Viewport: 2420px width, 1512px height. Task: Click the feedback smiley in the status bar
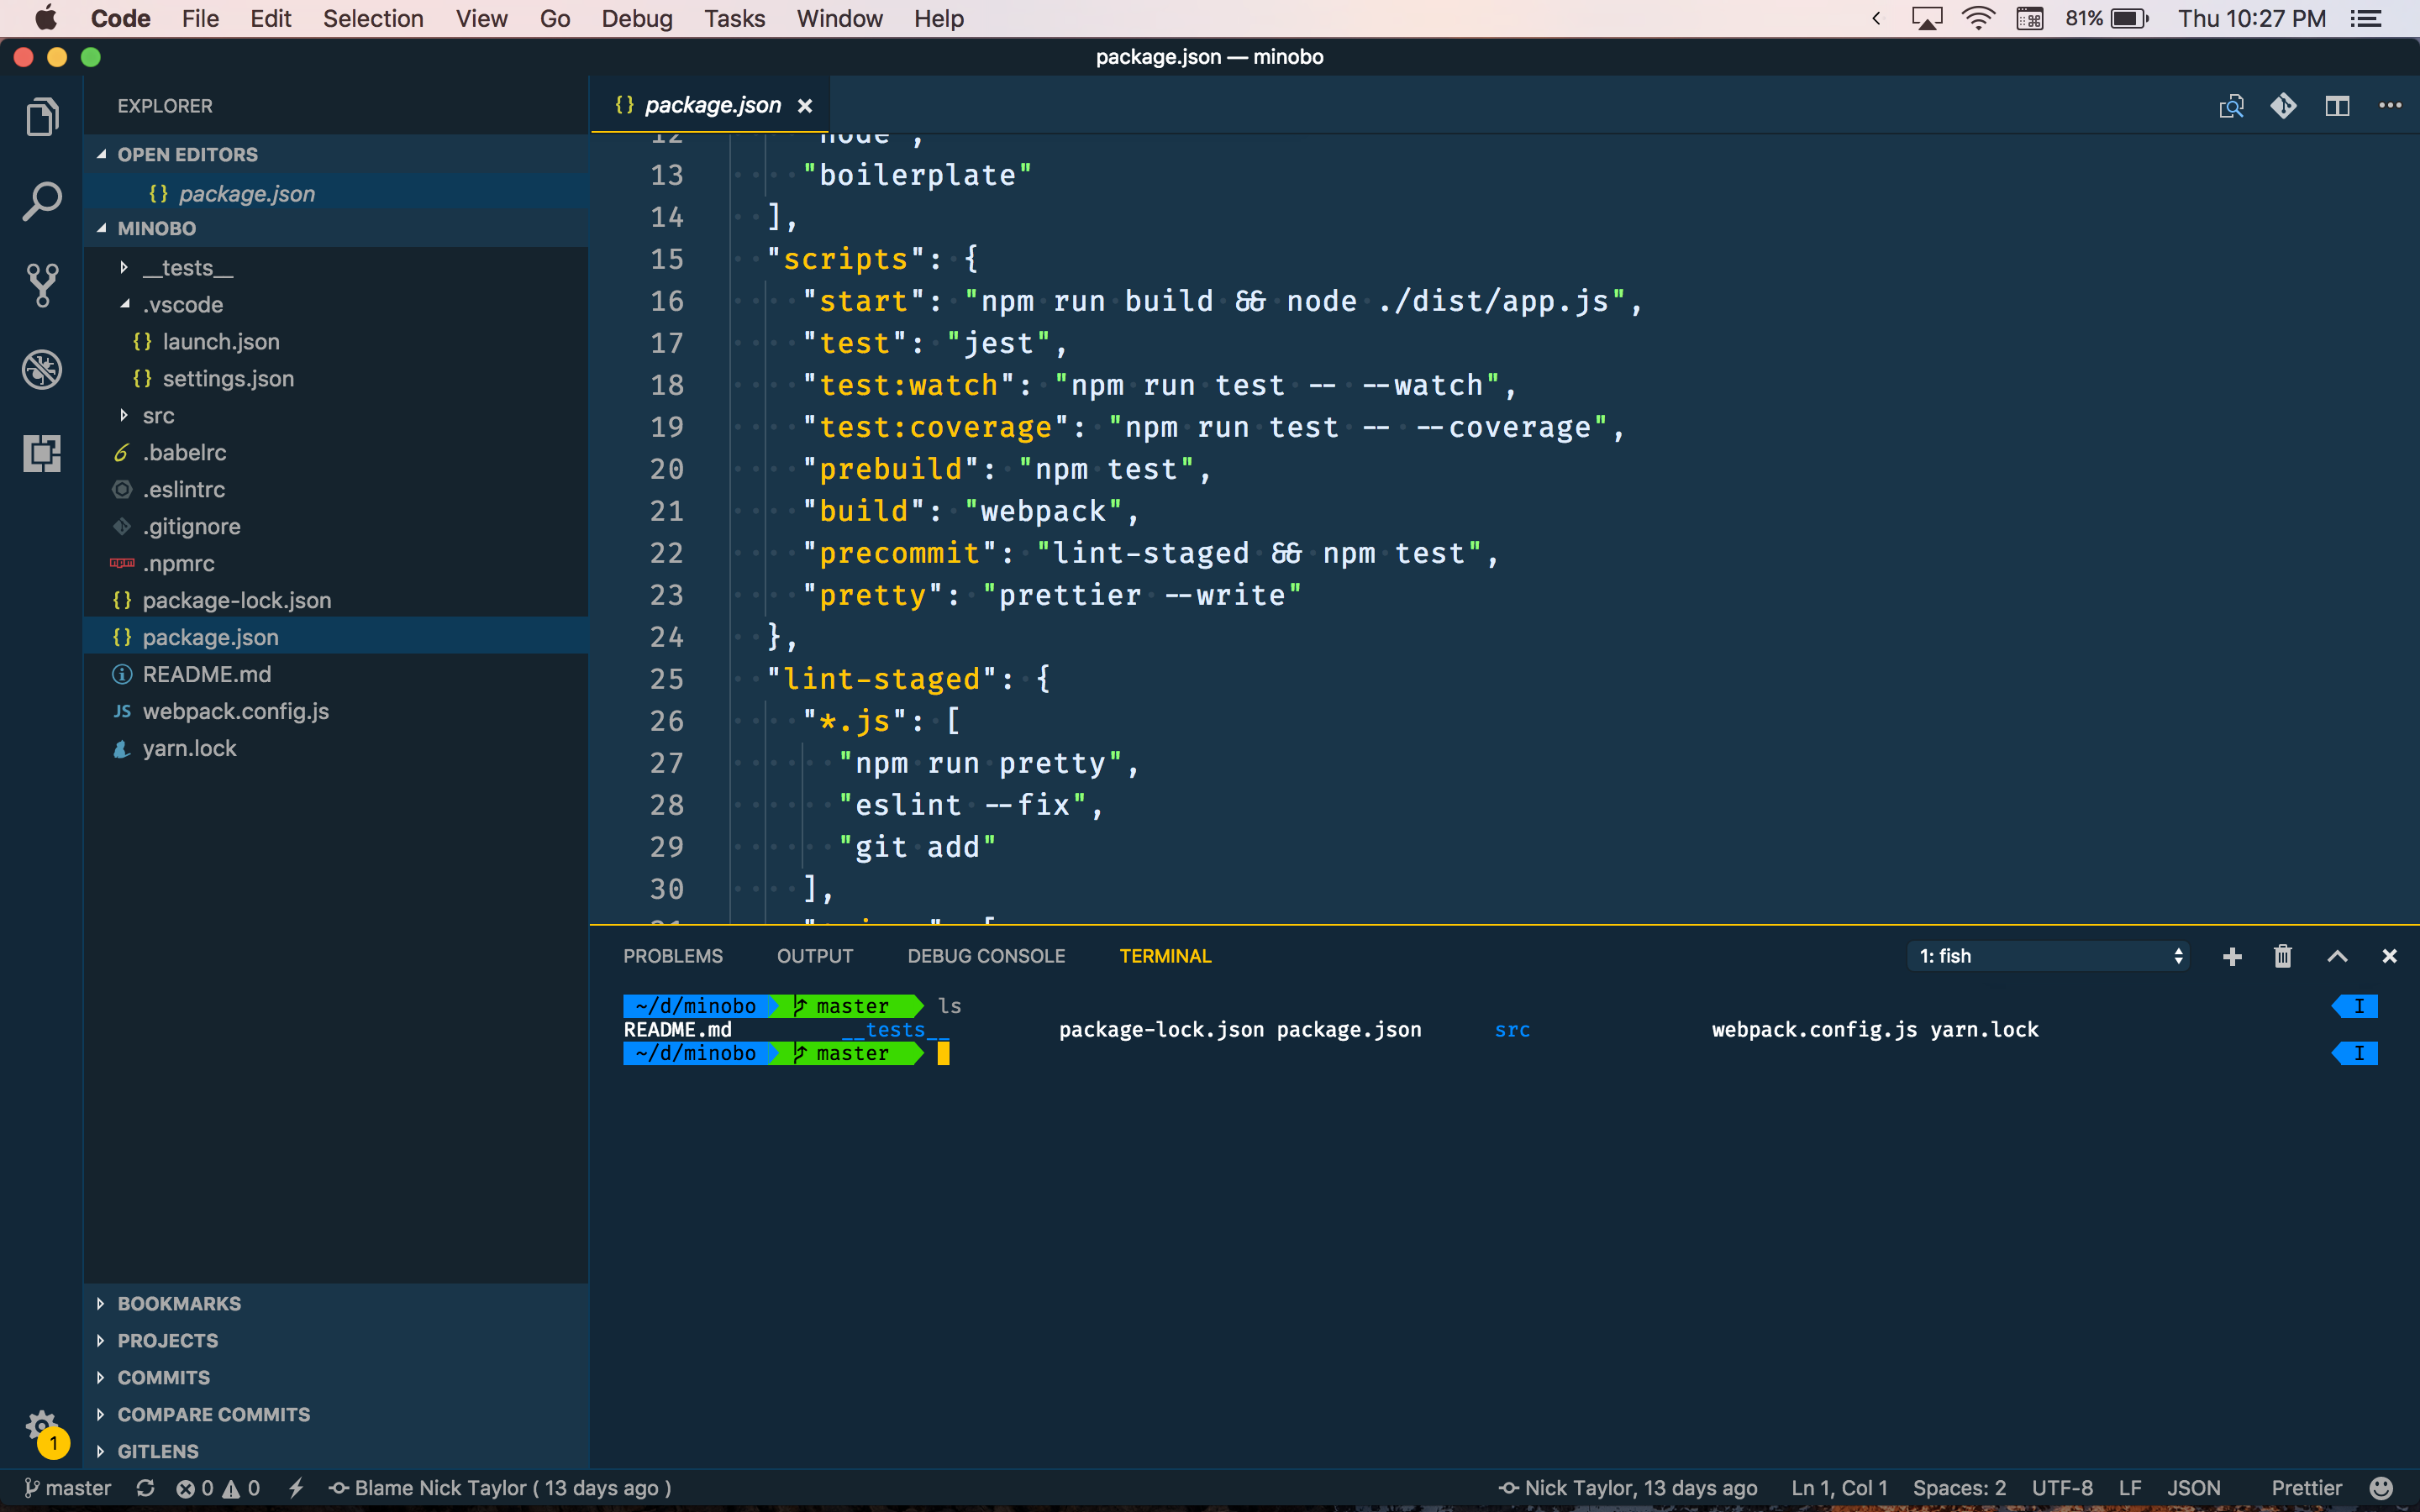tap(2378, 1487)
